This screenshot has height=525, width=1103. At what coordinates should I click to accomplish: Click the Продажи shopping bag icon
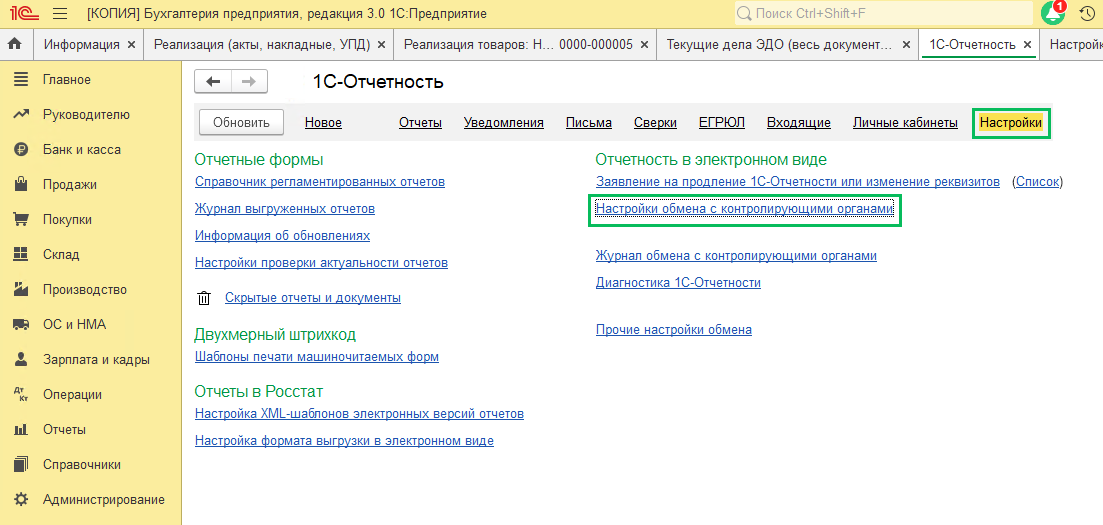coord(21,184)
